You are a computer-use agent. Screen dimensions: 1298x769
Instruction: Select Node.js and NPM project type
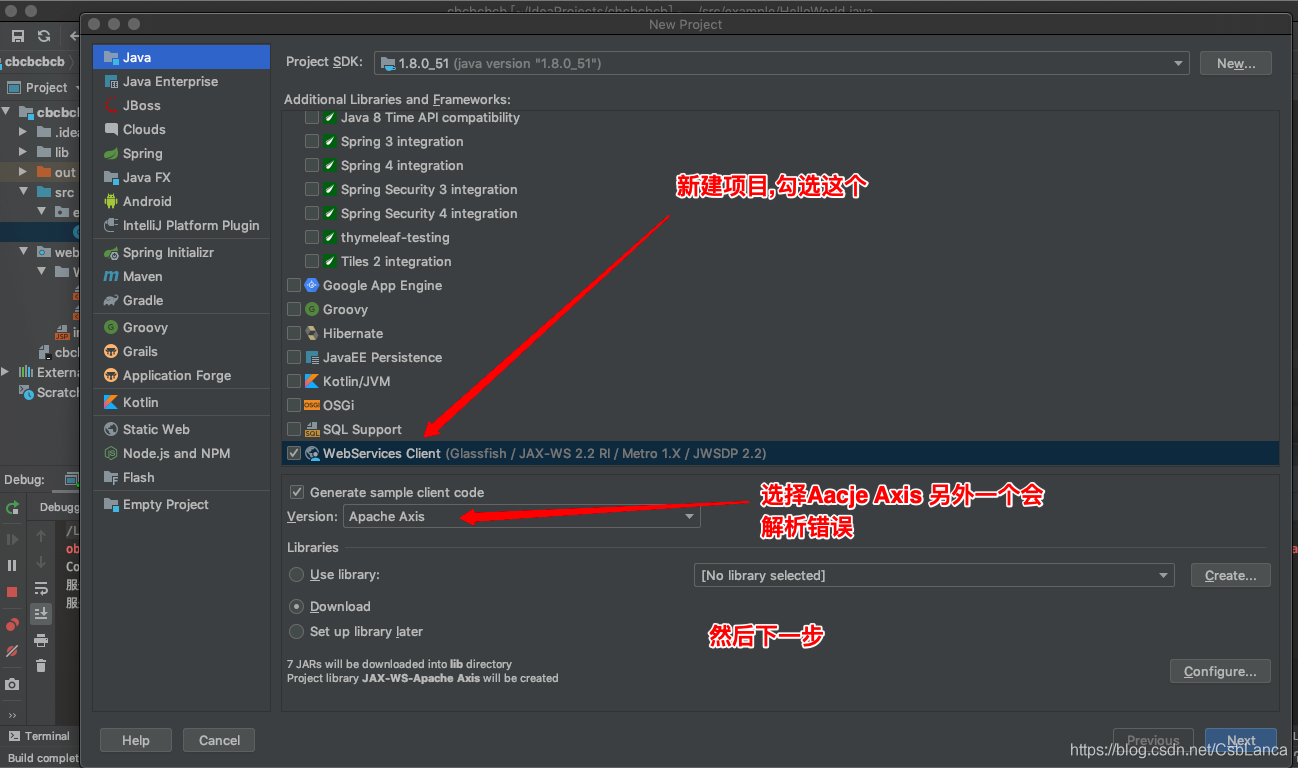pyautogui.click(x=181, y=453)
